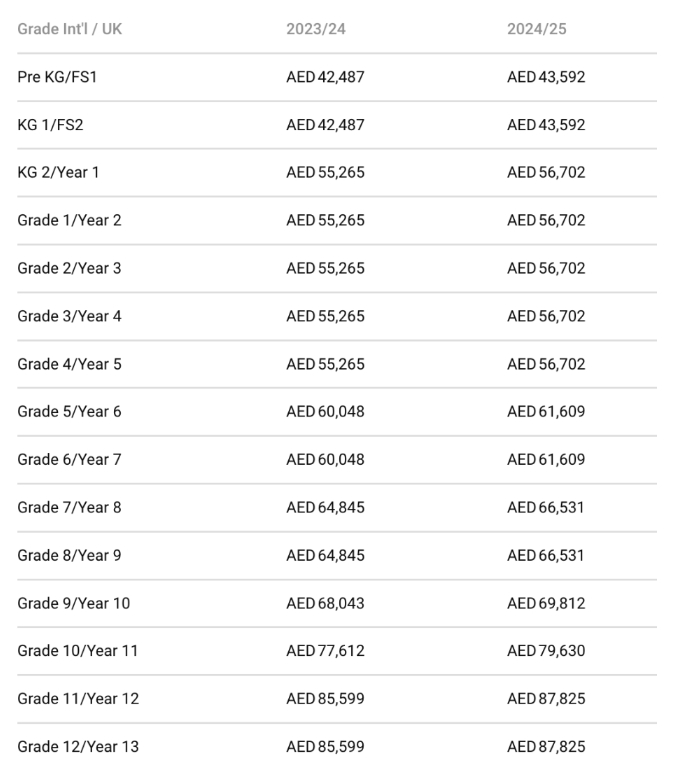Screen dimensions: 678x776
Task: Click KG 2/Year 1 grade label
Action: pos(58,172)
